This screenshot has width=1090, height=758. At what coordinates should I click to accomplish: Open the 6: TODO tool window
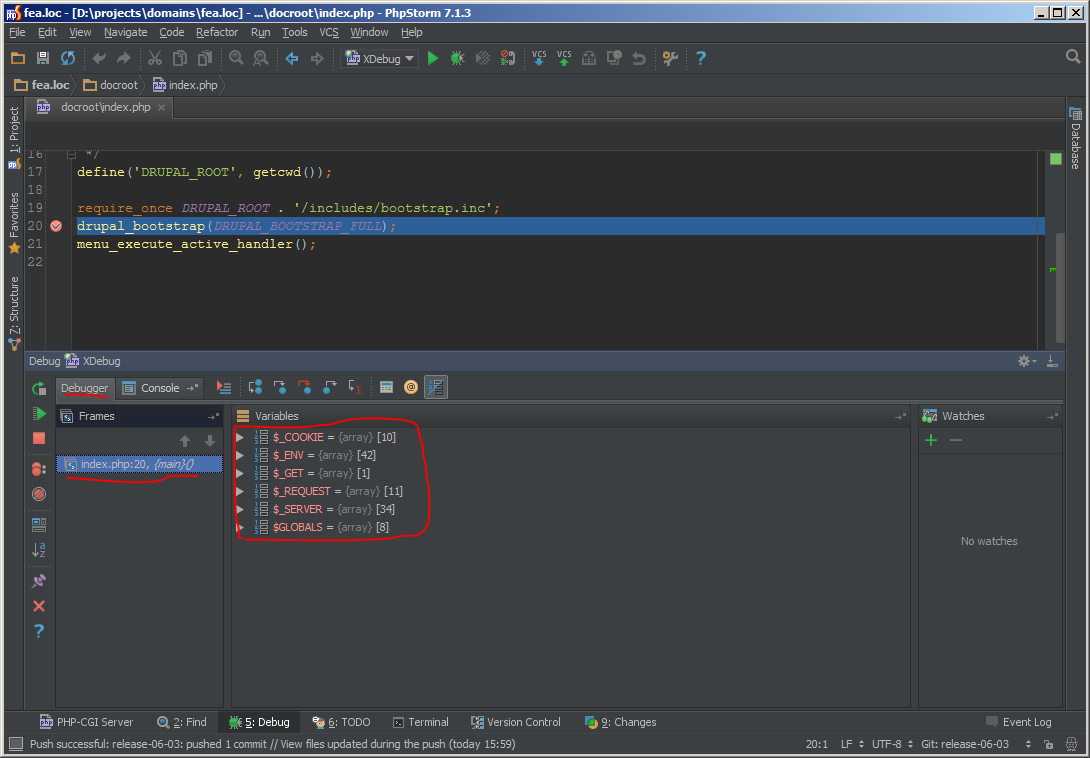coord(341,723)
